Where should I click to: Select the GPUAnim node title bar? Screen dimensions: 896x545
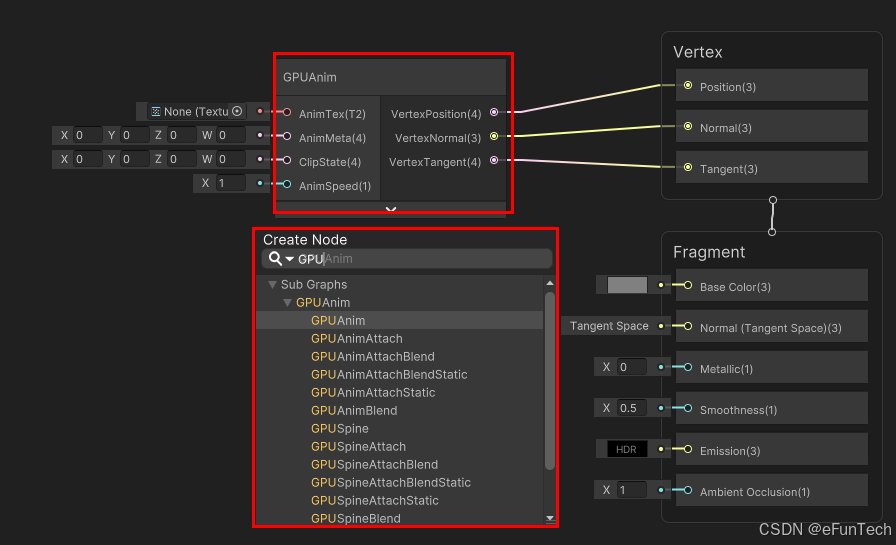[x=391, y=77]
